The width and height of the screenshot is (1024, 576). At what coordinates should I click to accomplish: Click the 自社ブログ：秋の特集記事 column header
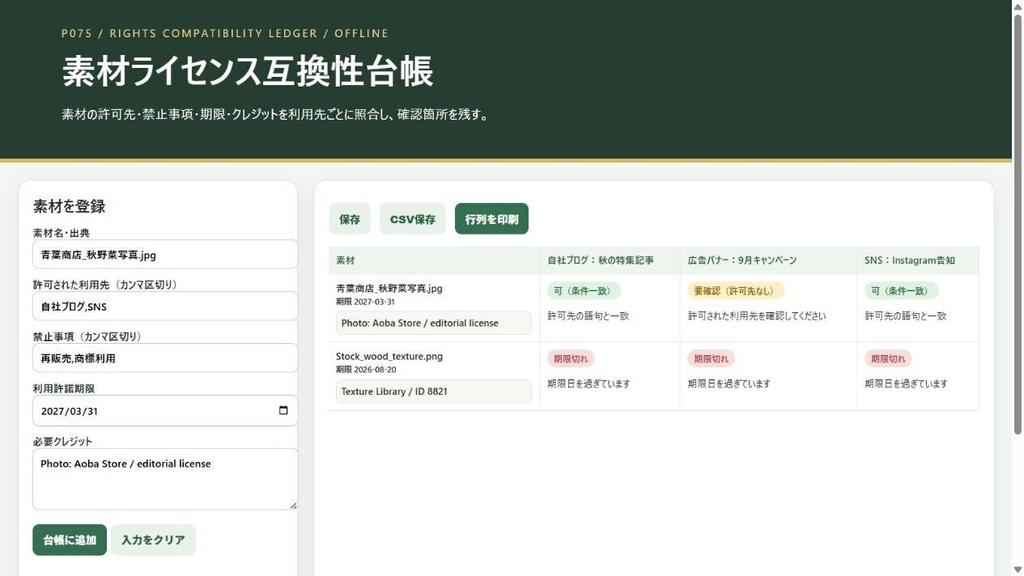(609, 260)
